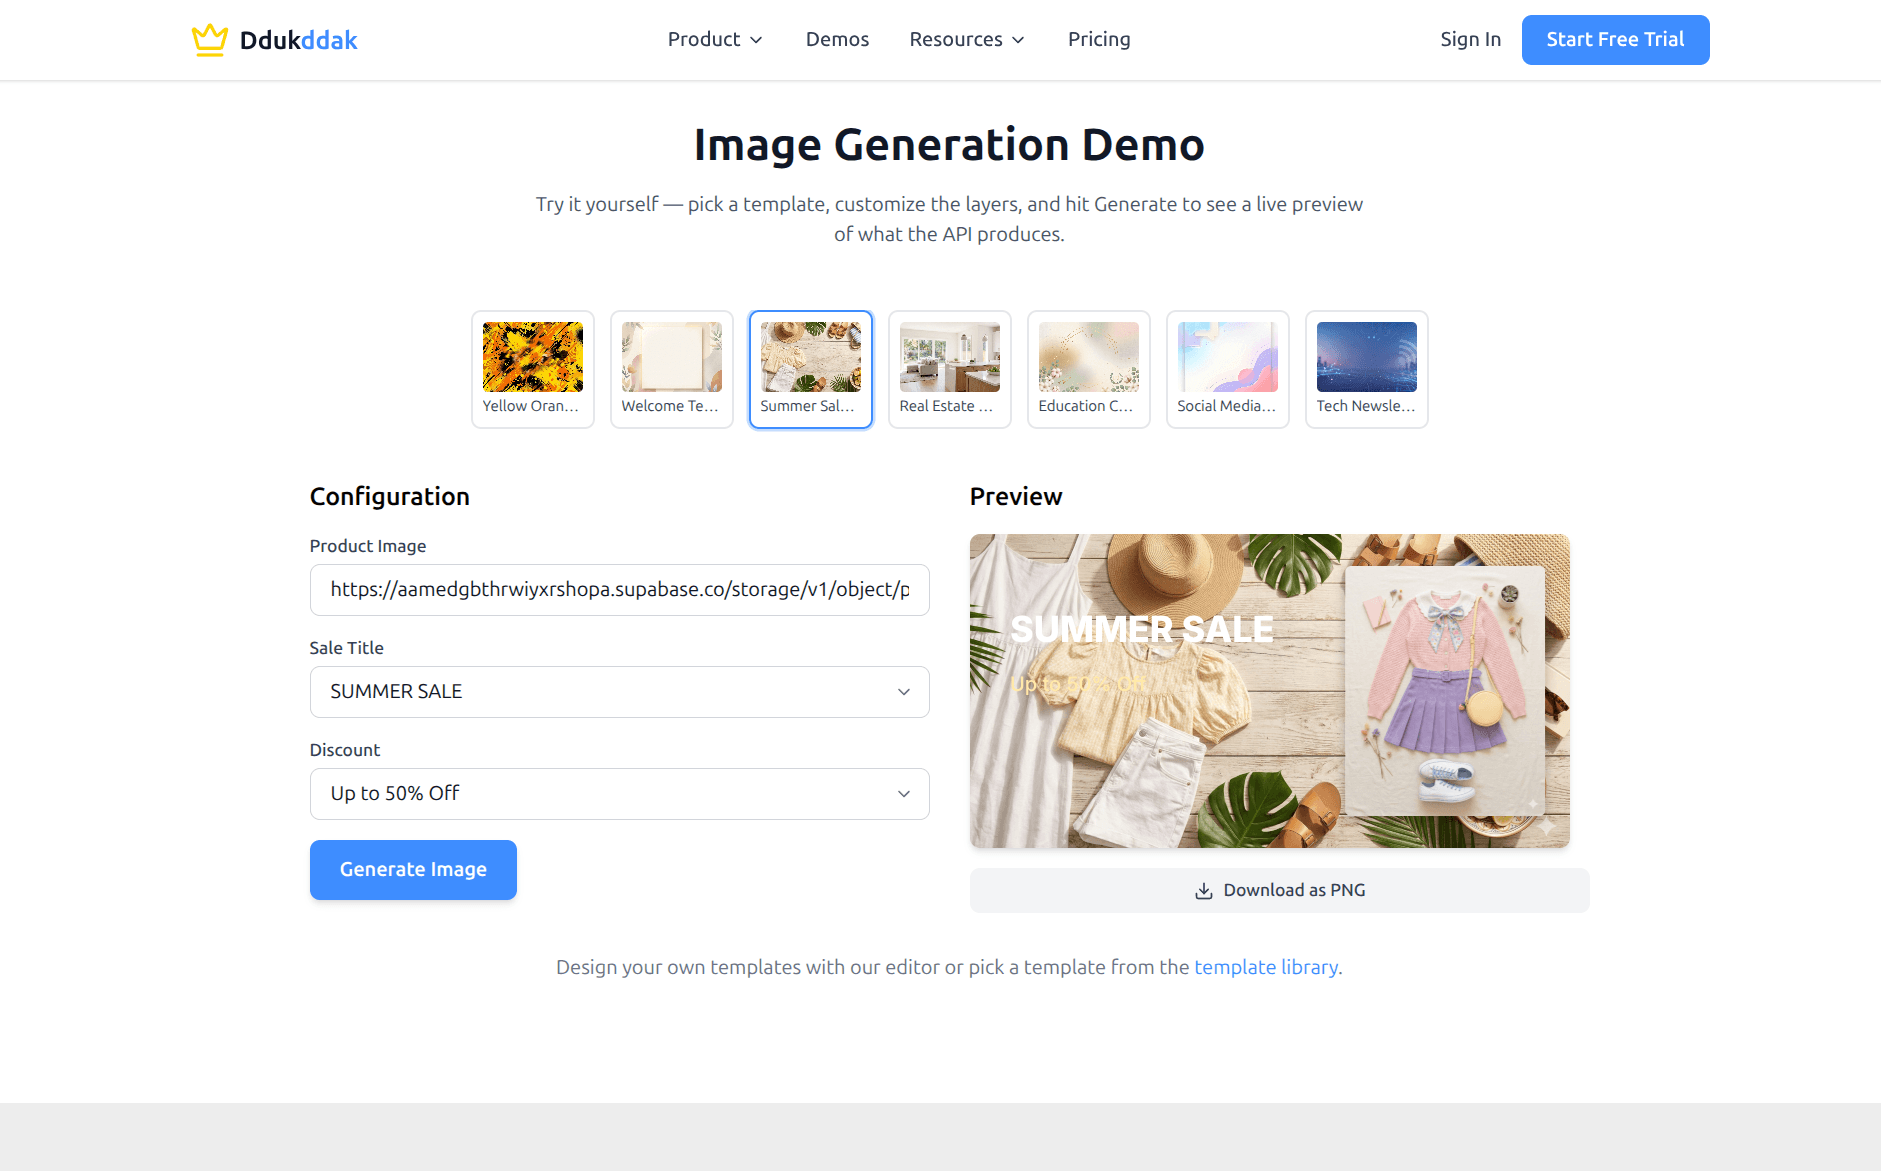Screen dimensions: 1881x1171
Task: Click the Start Free Trial button
Action: 1615,39
